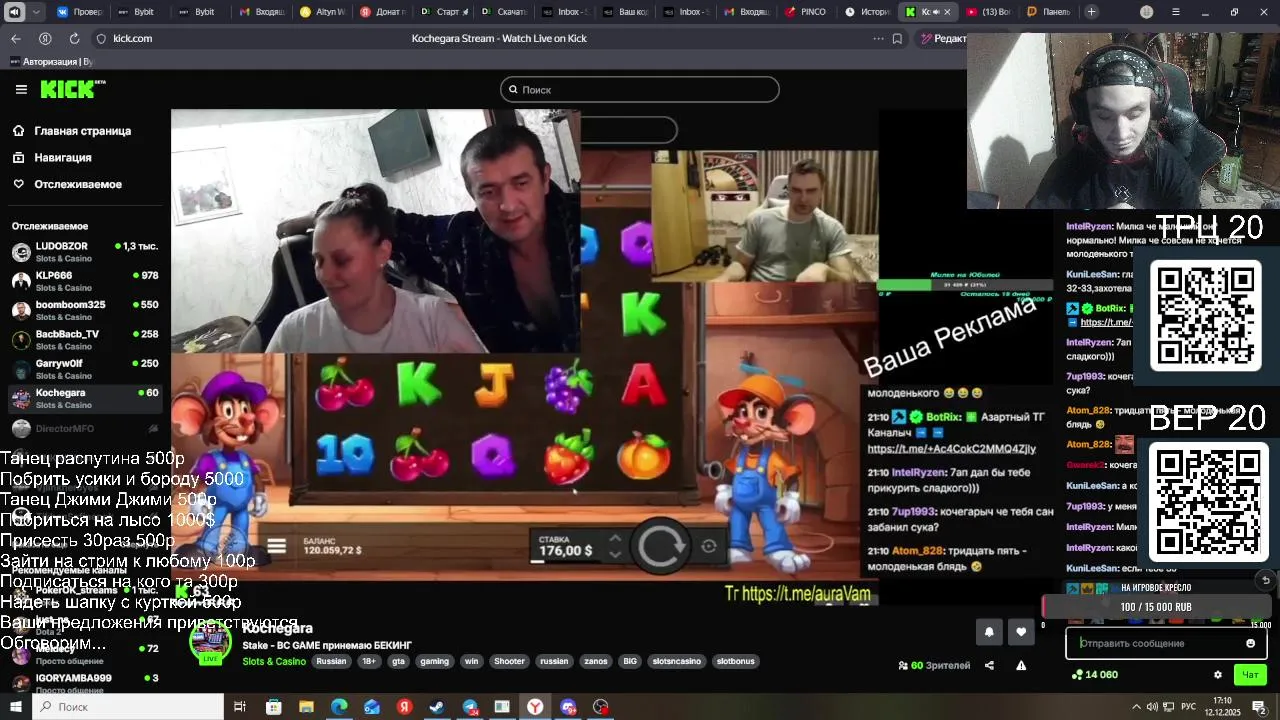Reload the browser page
This screenshot has height=720, width=1280.
74,38
